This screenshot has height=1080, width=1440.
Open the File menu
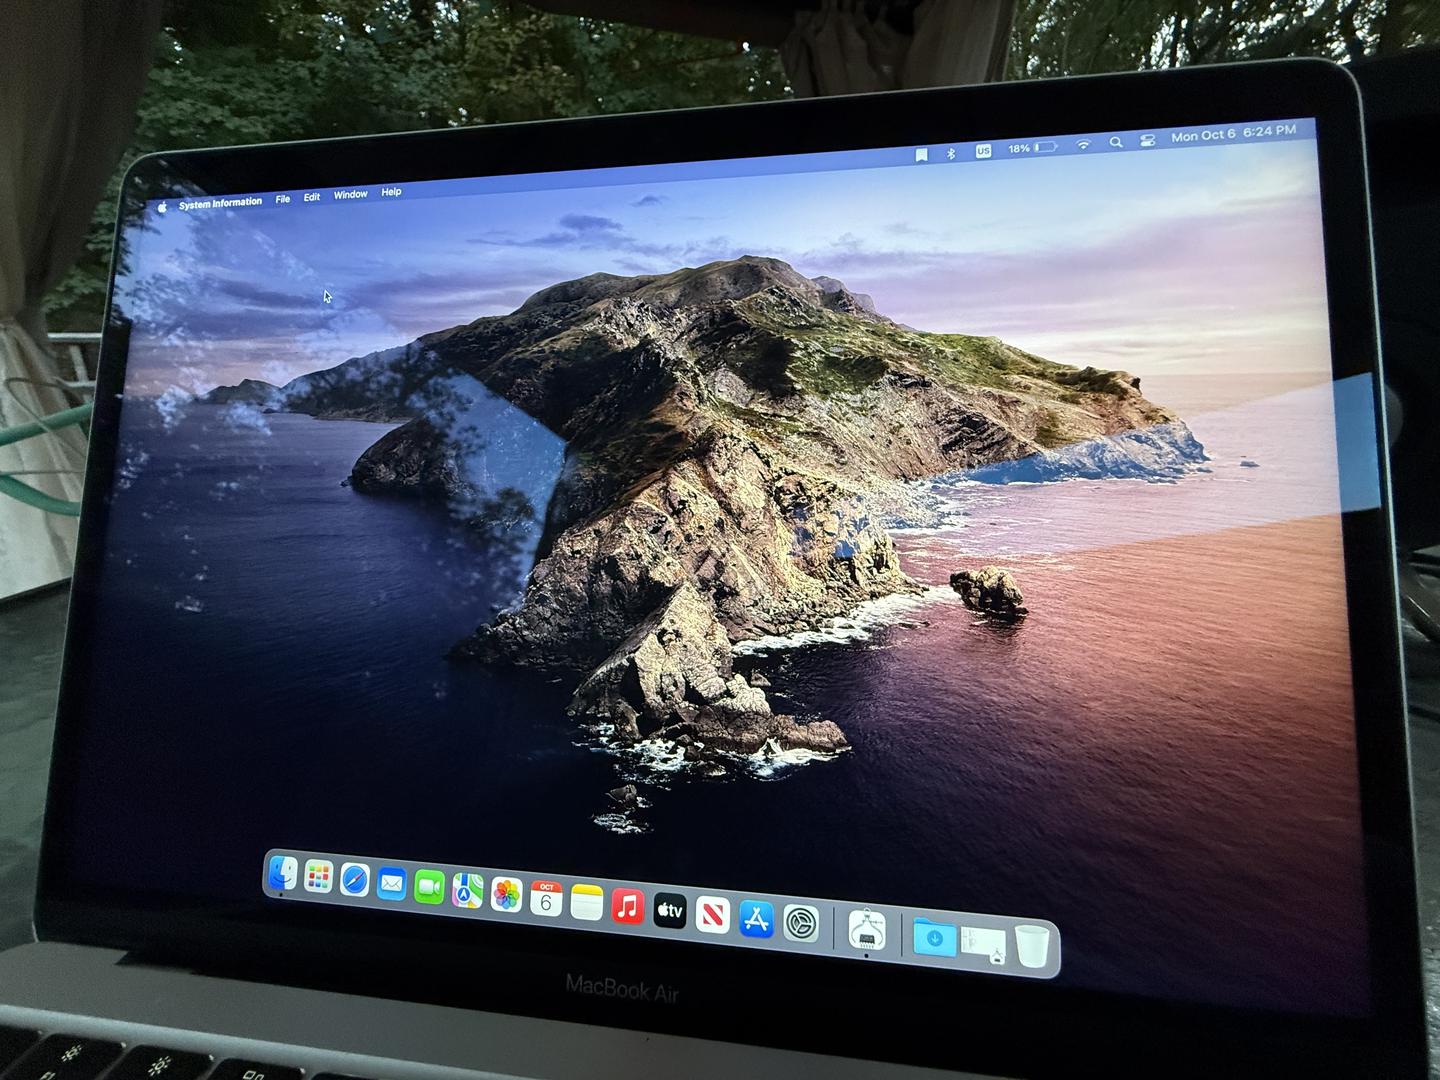(283, 199)
